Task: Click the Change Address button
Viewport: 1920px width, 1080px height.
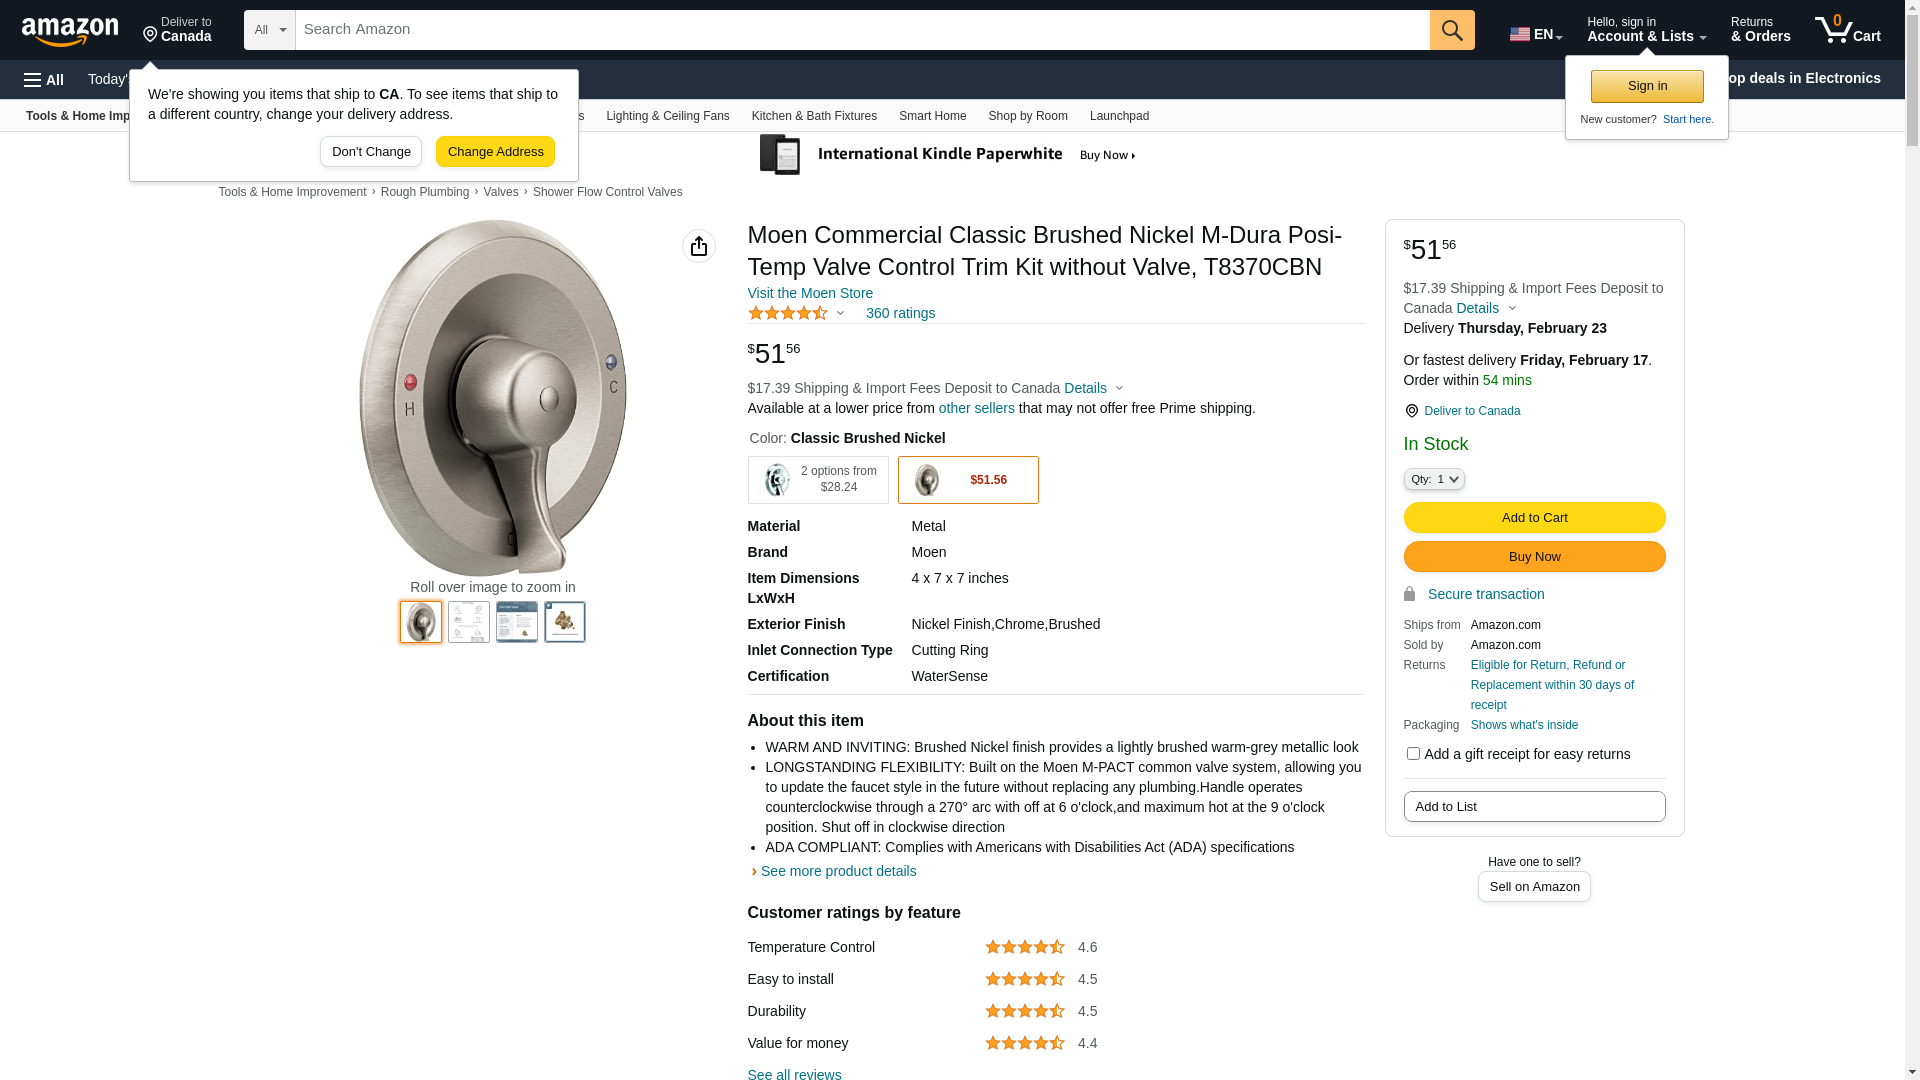Action: click(x=495, y=152)
